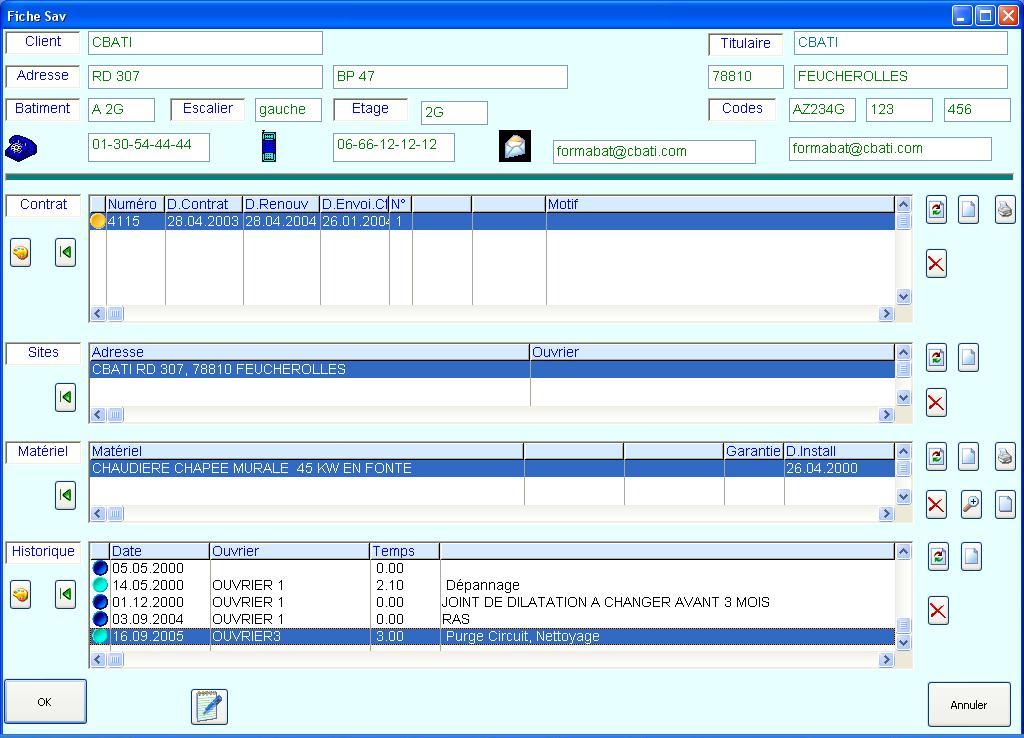
Task: Click the hand icon beside Historique
Action: pos(20,595)
